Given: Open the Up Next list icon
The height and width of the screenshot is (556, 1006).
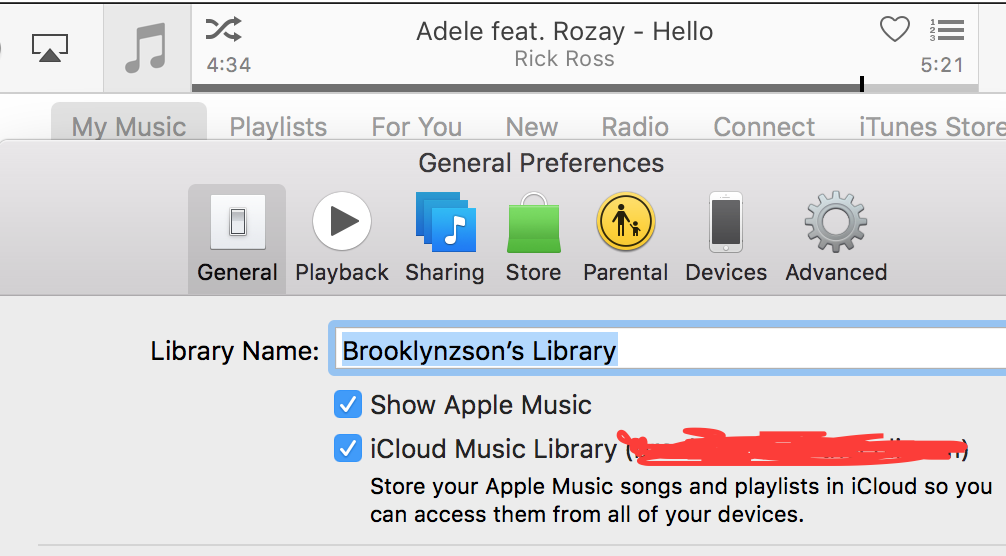Looking at the screenshot, I should click(946, 30).
